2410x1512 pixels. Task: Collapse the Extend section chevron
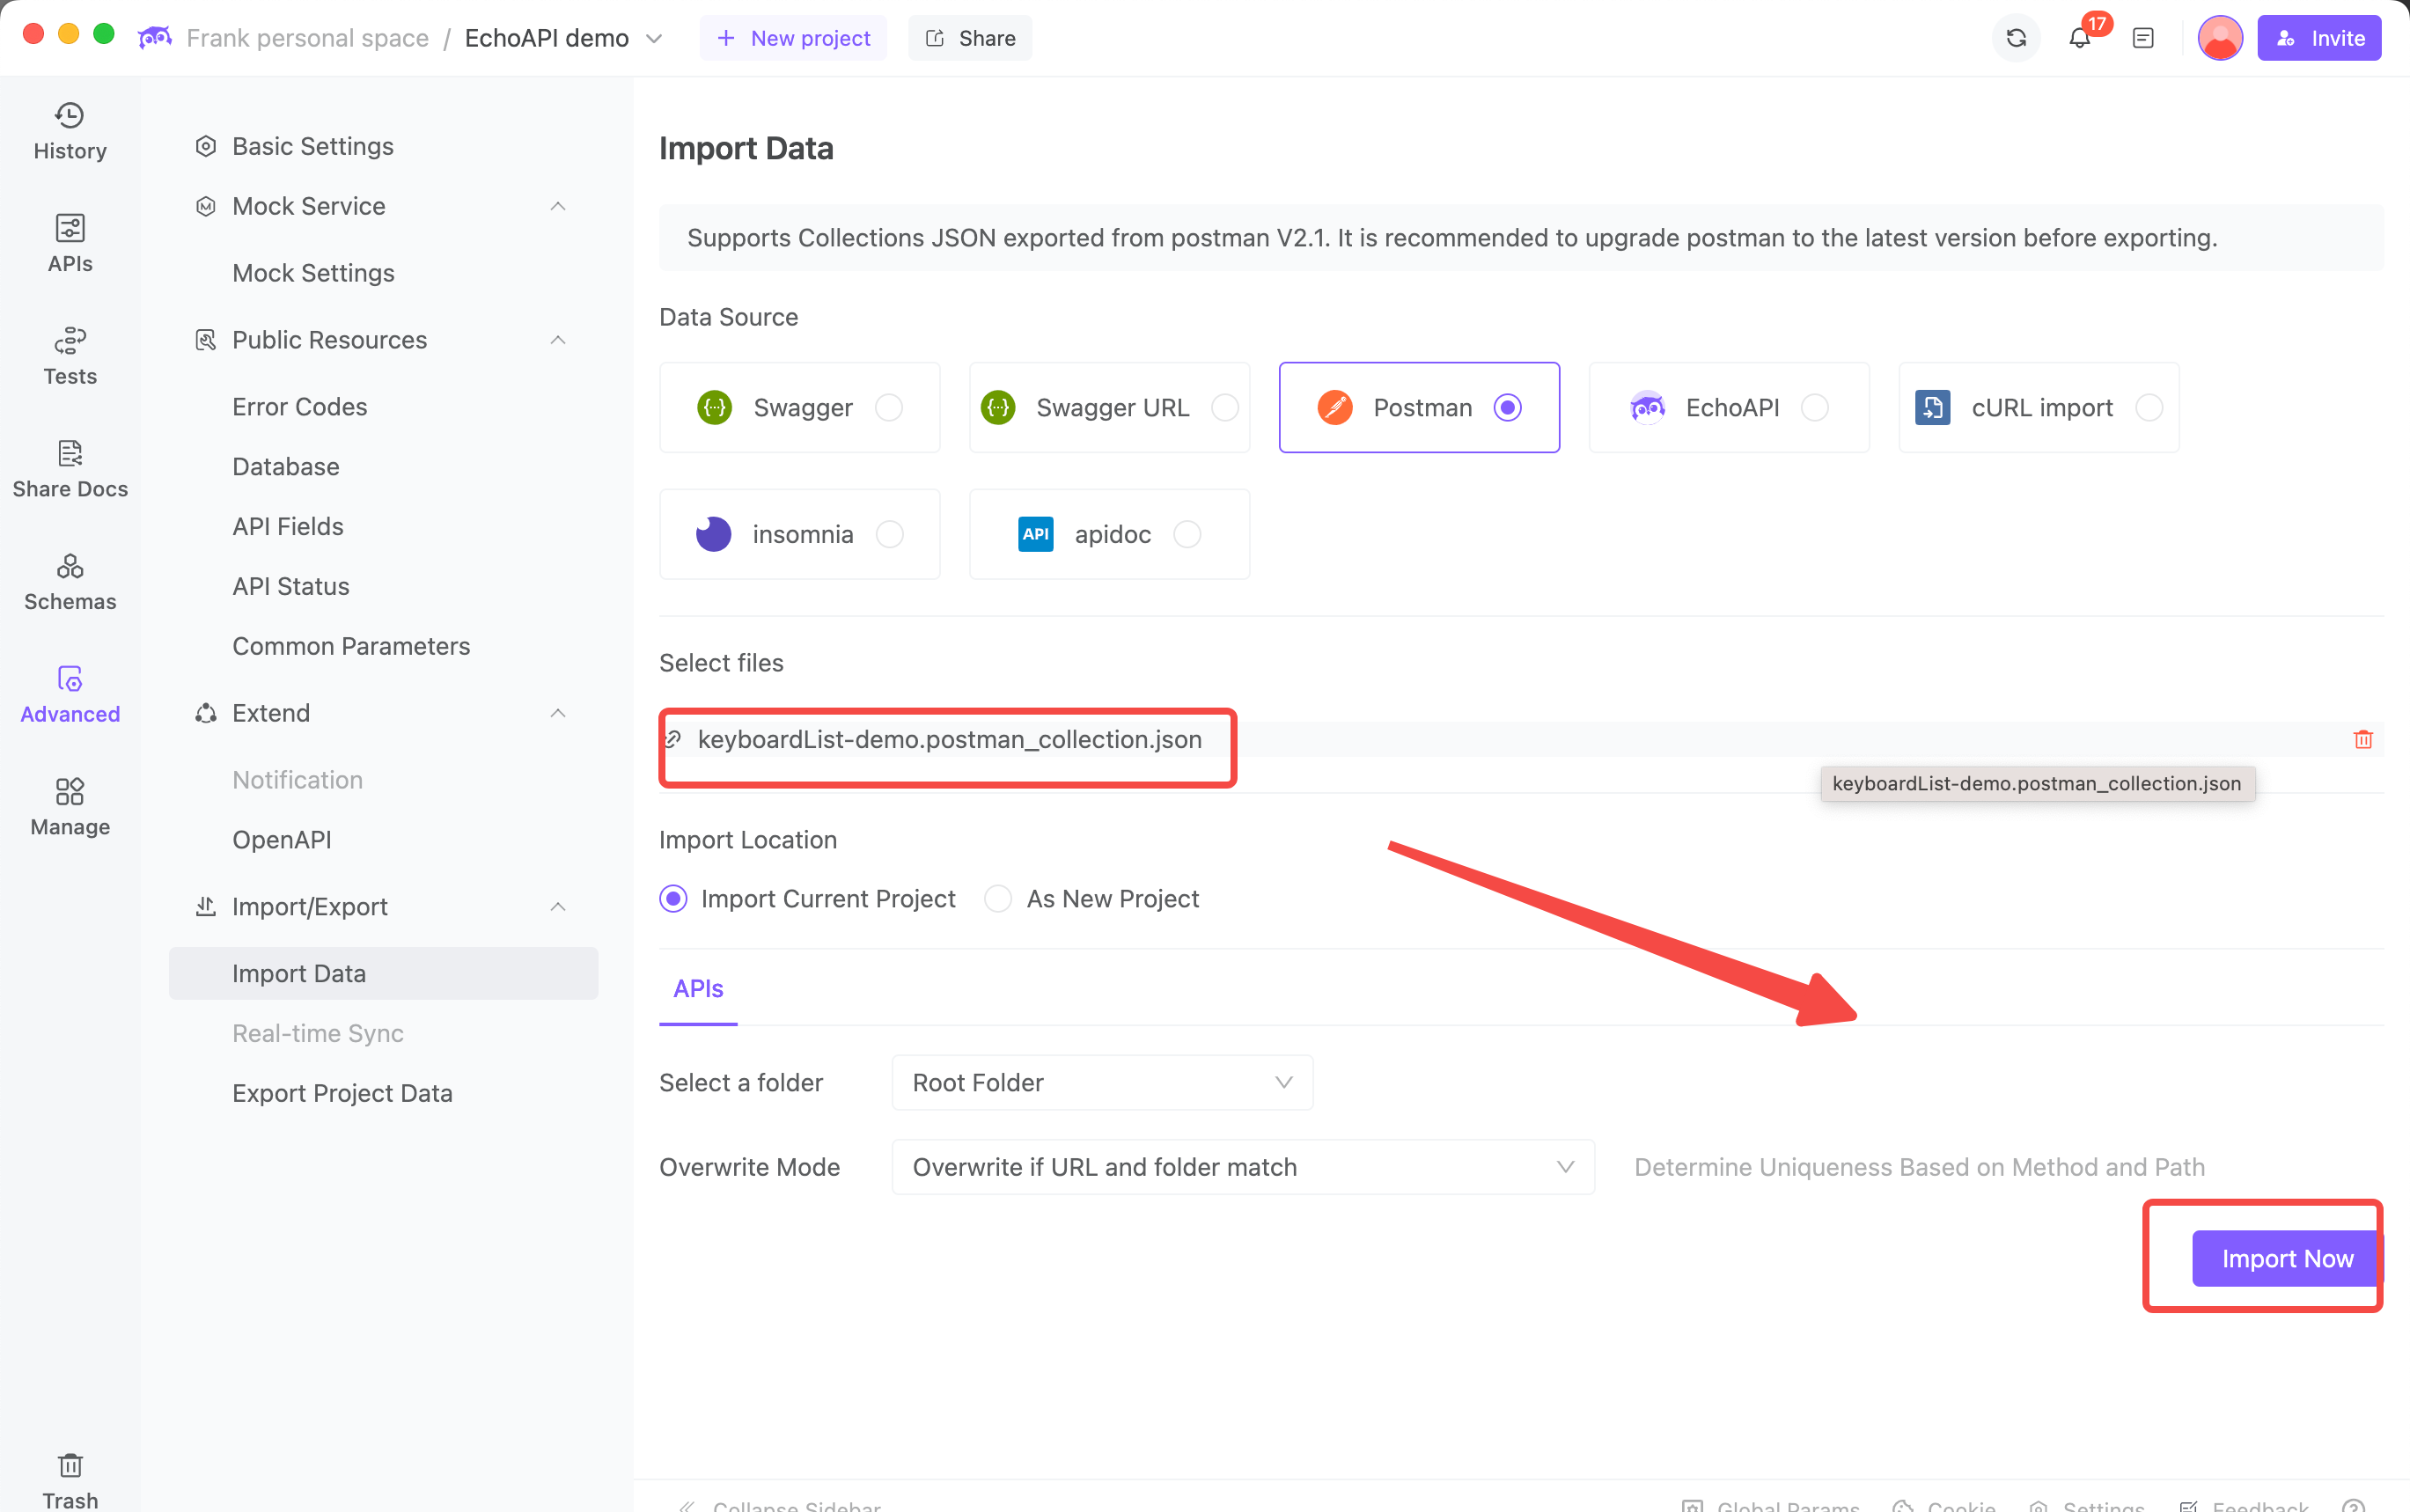click(558, 713)
